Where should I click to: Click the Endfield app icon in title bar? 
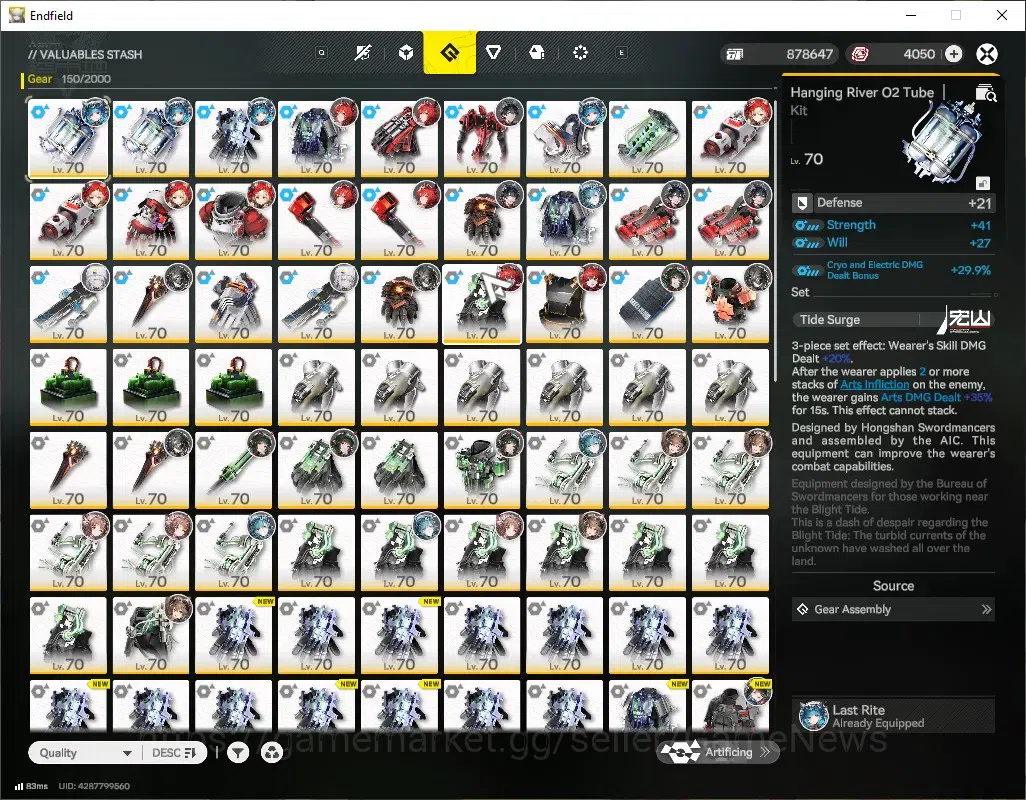(x=16, y=15)
